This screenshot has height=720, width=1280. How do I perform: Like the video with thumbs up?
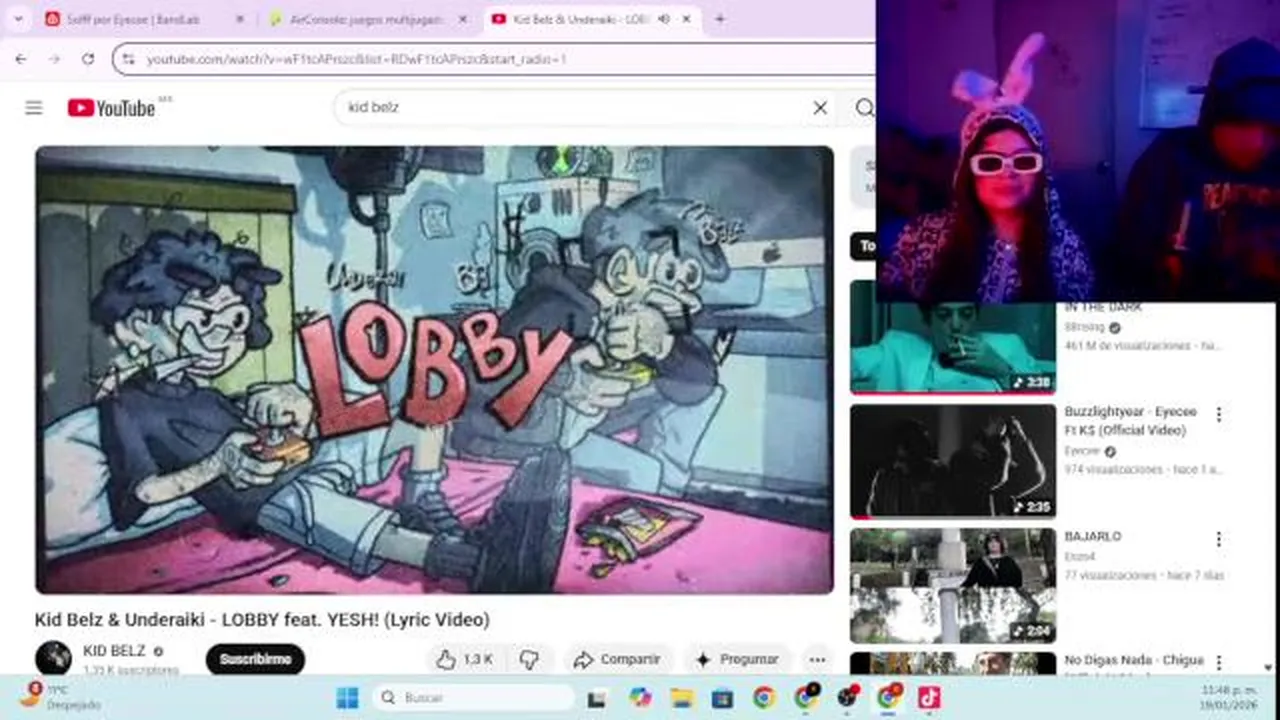[x=463, y=659]
